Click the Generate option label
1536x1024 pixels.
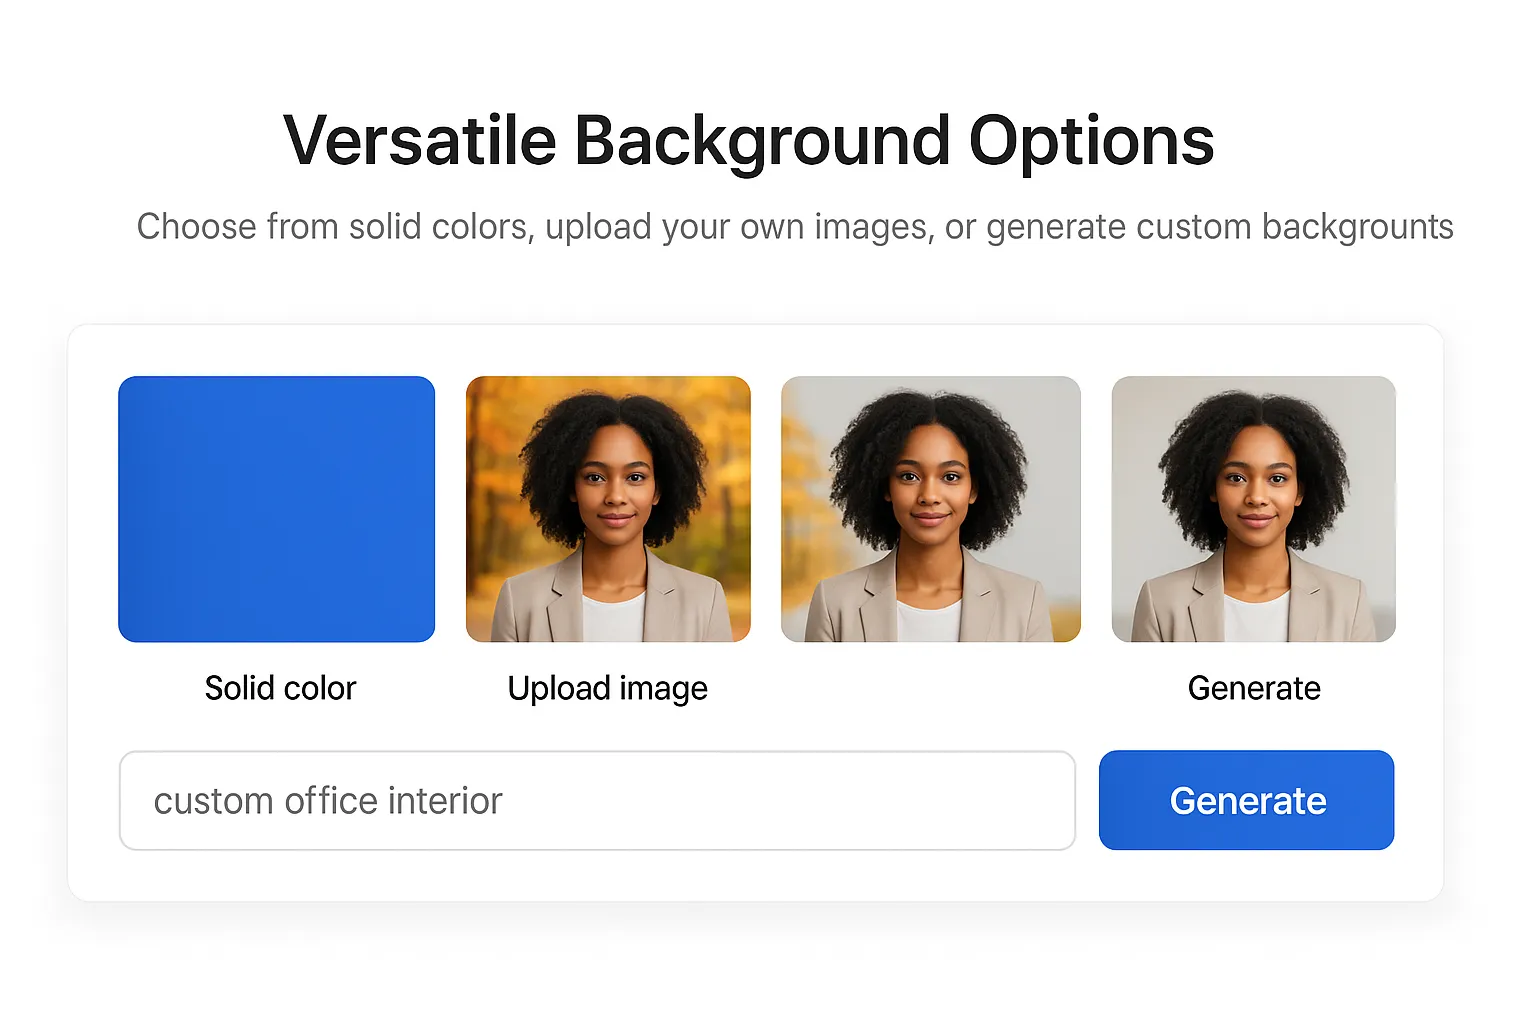click(x=1253, y=688)
